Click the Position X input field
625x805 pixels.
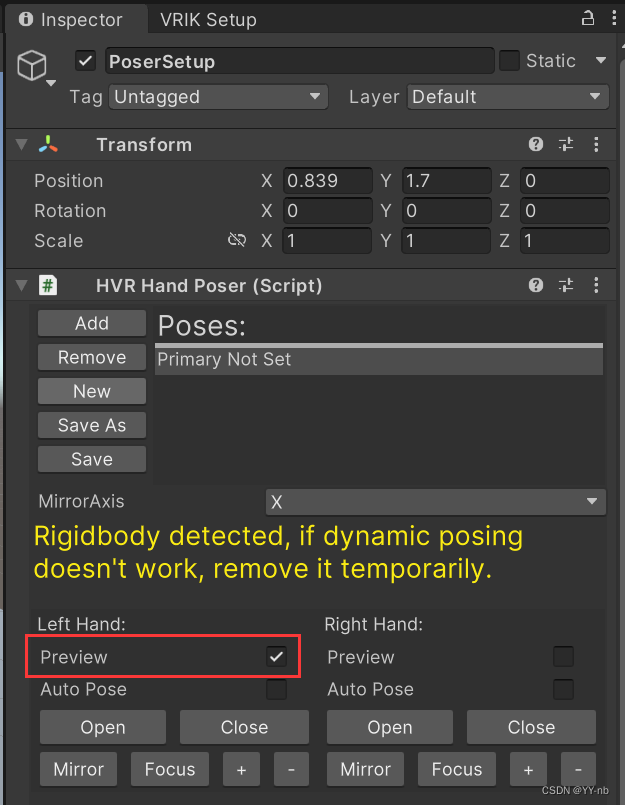pos(327,181)
